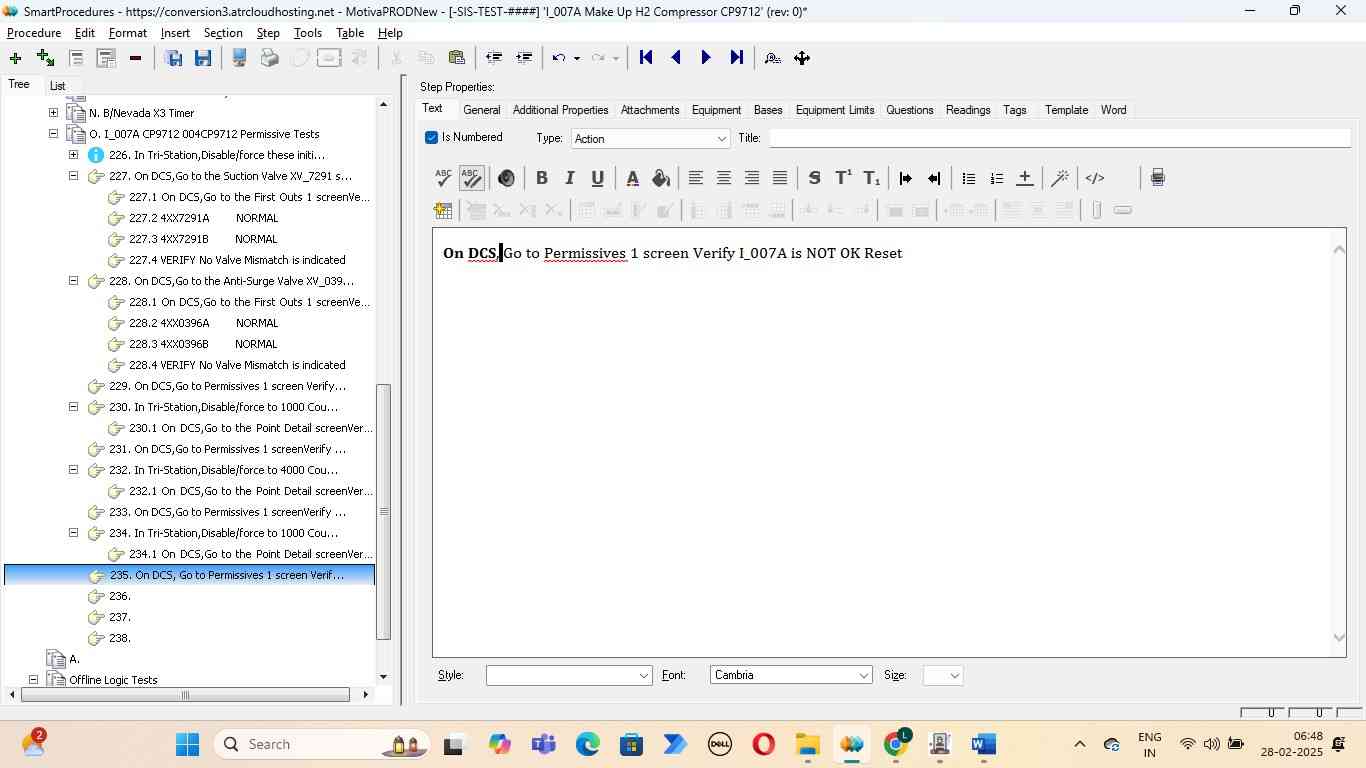The image size is (1366, 768).
Task: Open the HTML source code view icon
Action: pyautogui.click(x=1095, y=178)
